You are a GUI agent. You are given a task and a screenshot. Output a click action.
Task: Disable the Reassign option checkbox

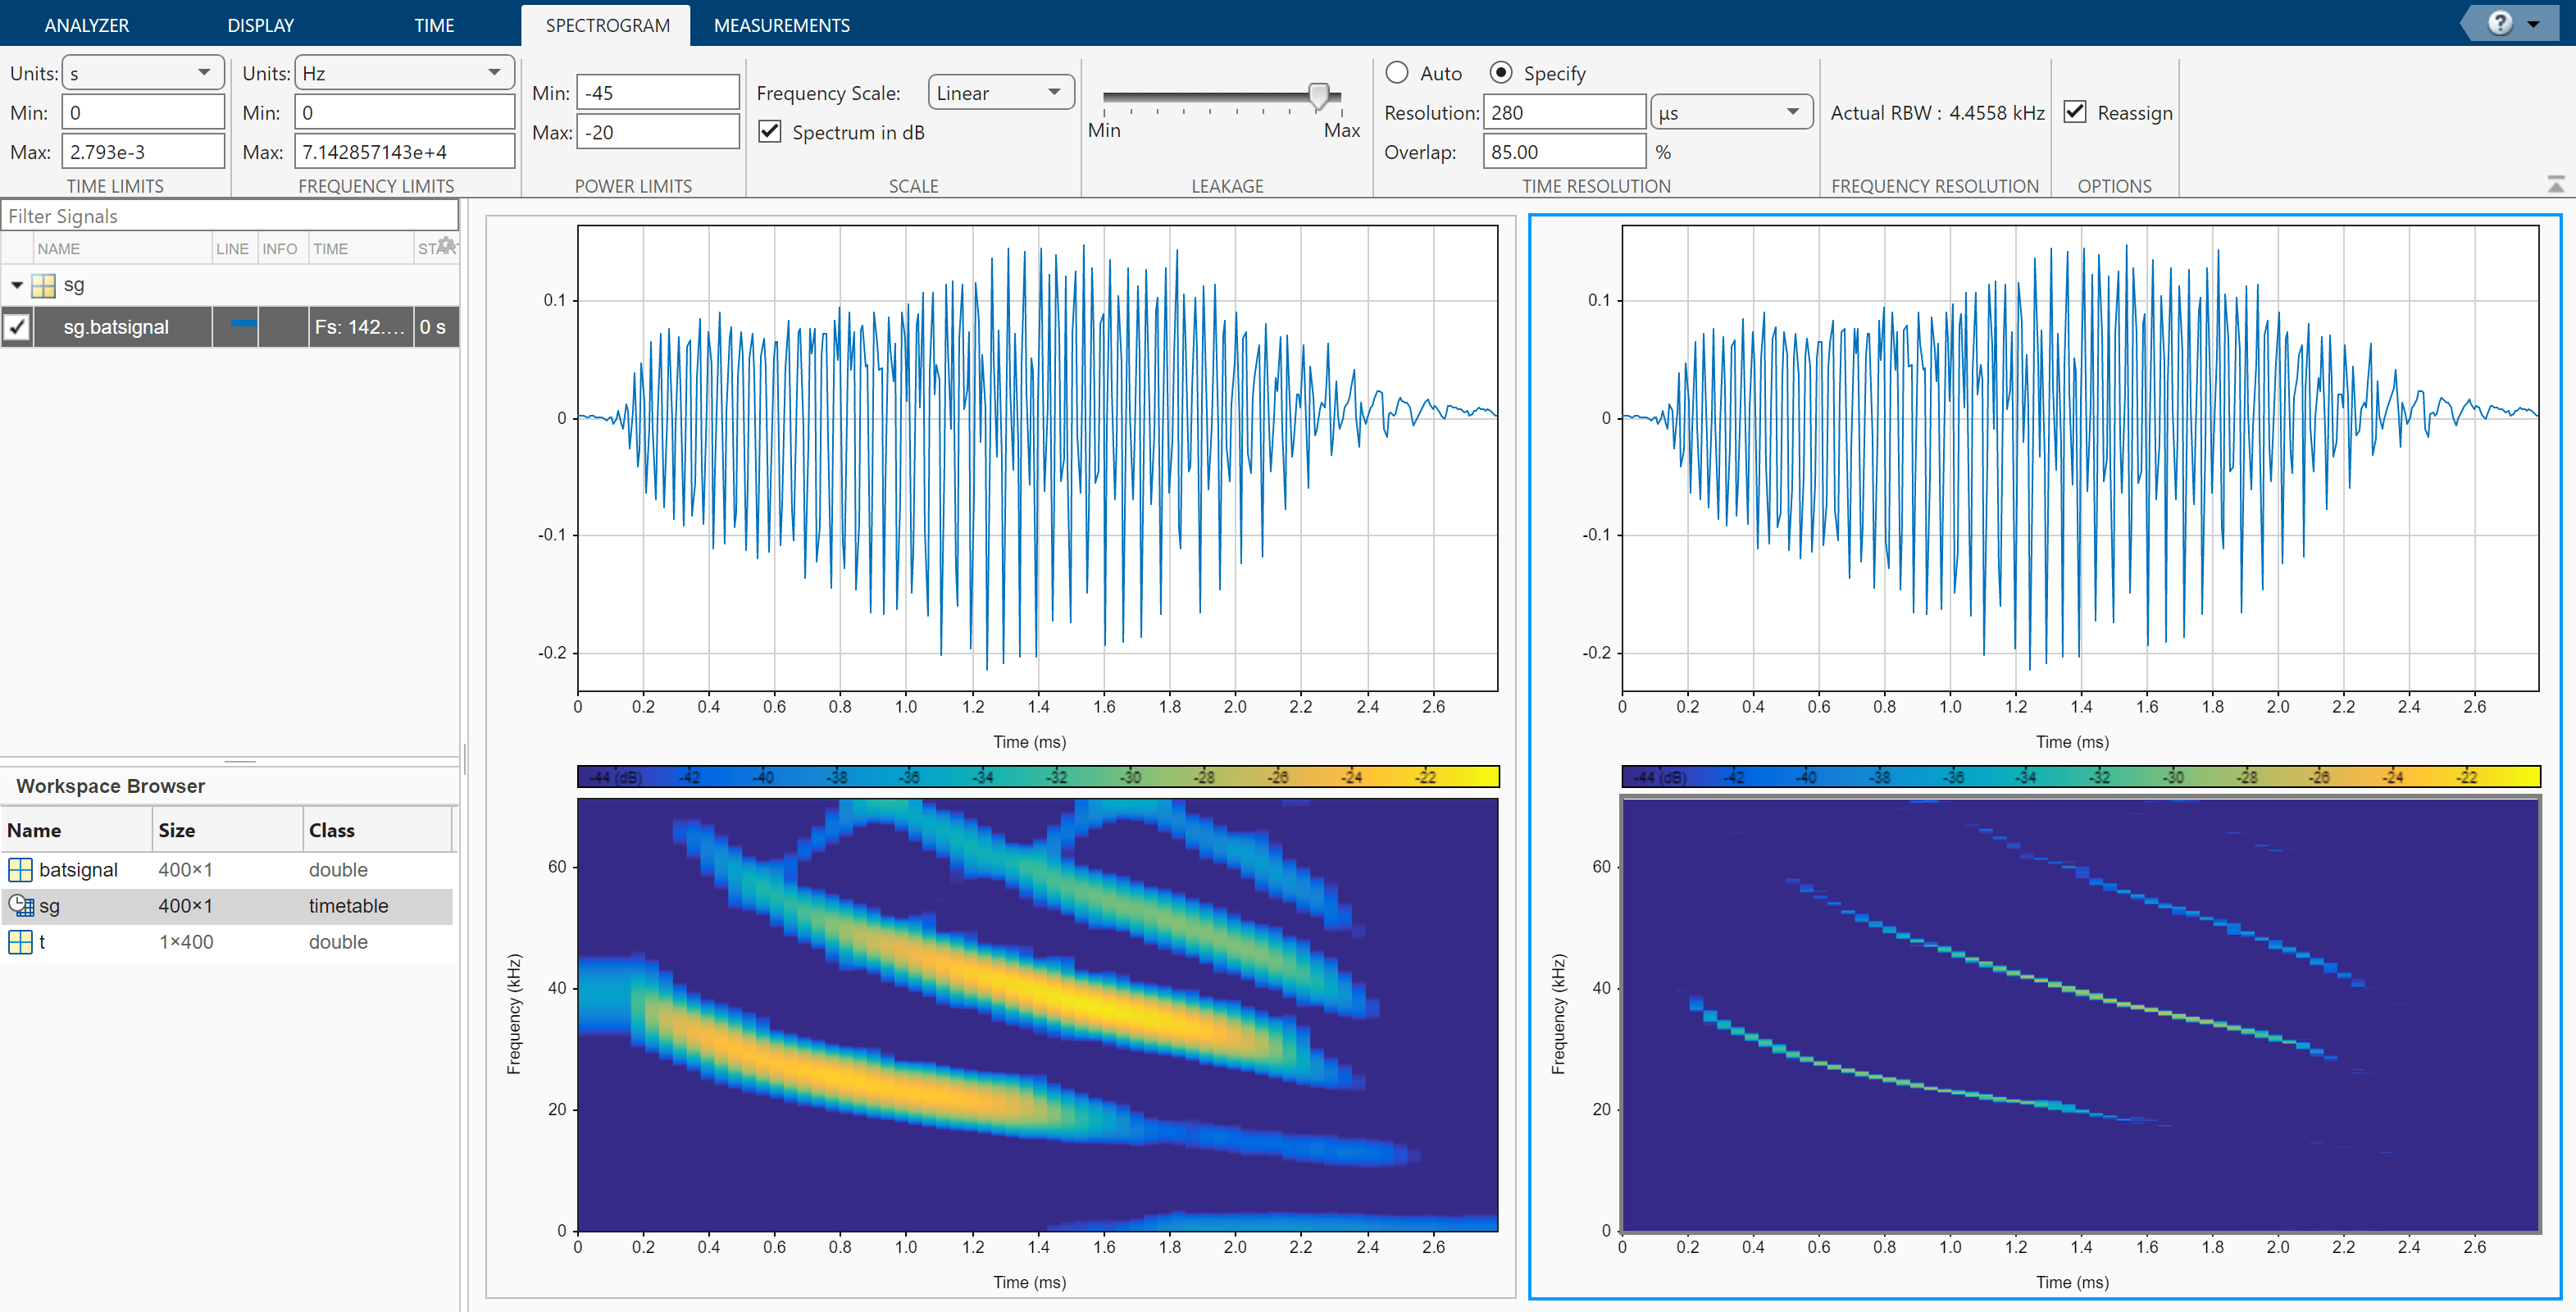pyautogui.click(x=2075, y=112)
